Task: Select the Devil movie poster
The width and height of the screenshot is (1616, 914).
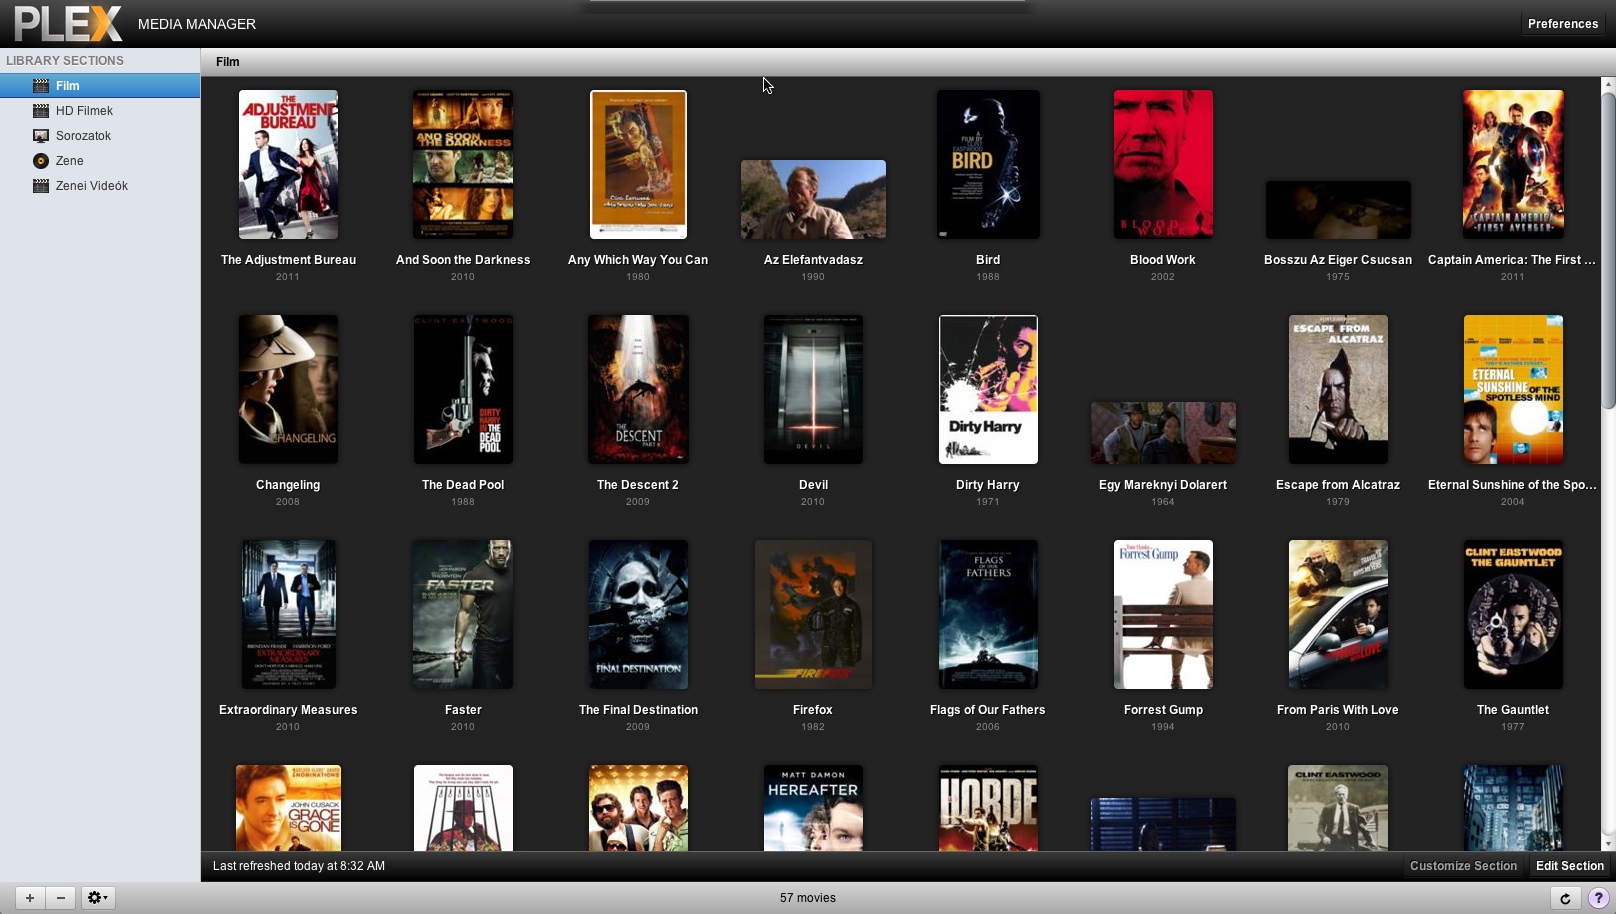Action: (813, 389)
